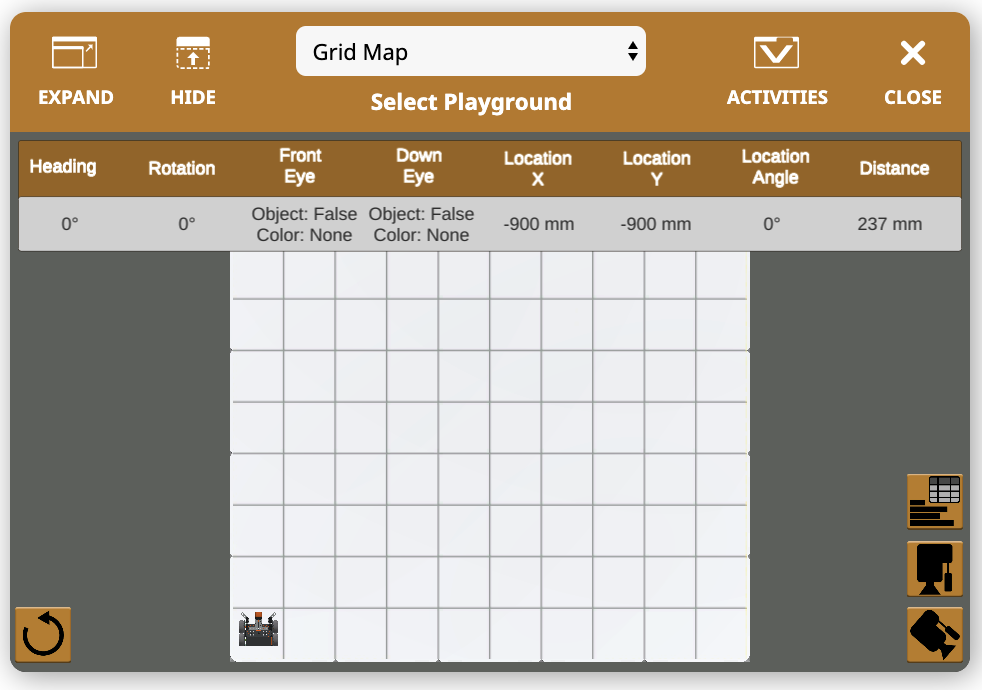The image size is (982, 690).
Task: Reset the playground with circular arrow
Action: pyautogui.click(x=43, y=634)
